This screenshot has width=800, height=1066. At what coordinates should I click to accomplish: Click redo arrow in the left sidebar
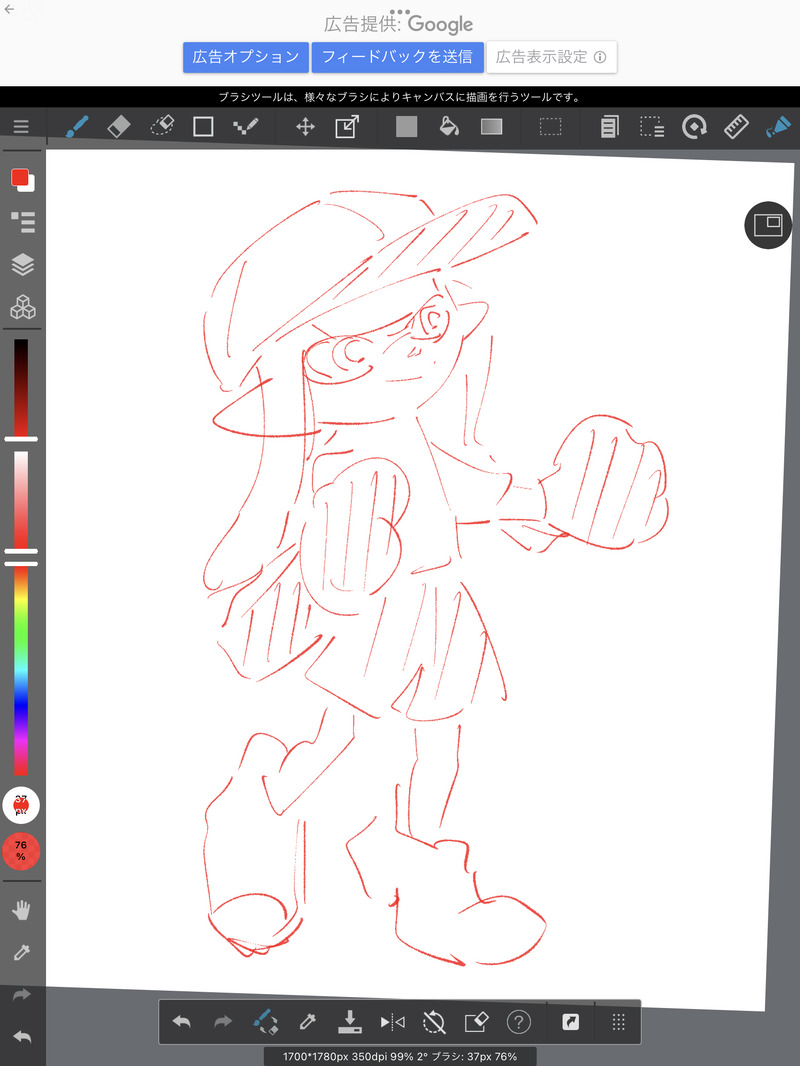pos(22,995)
